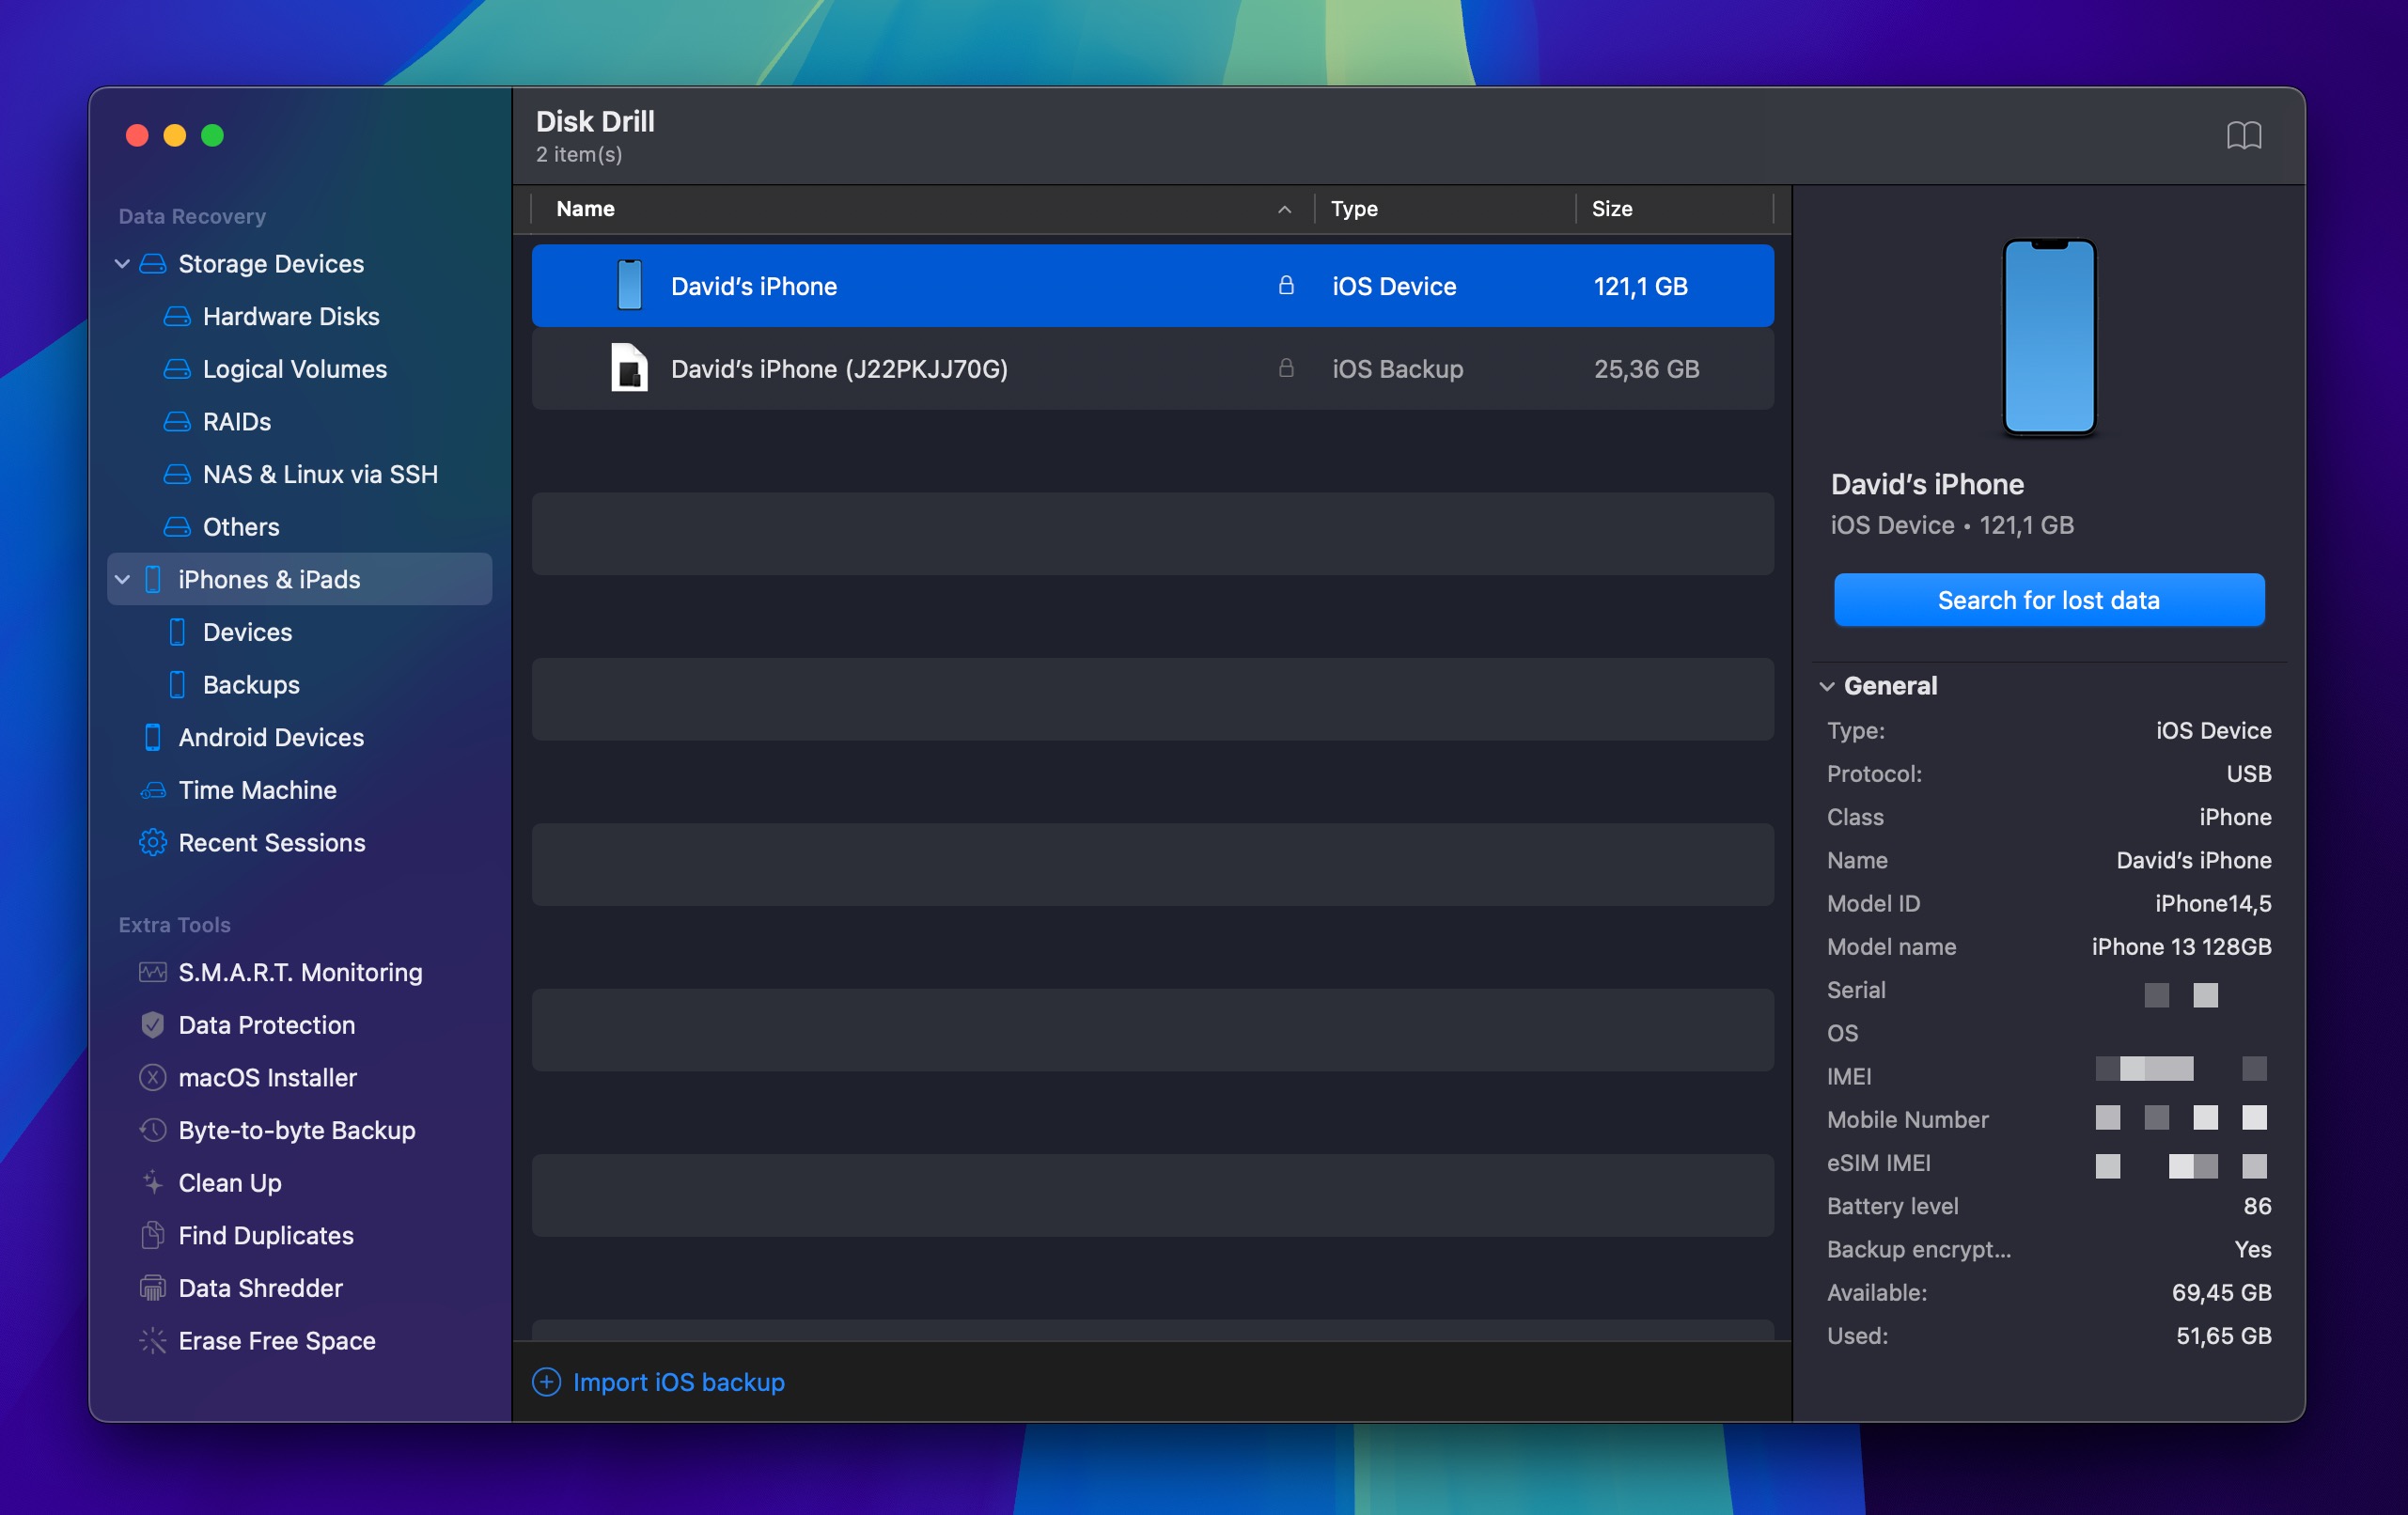Viewport: 2408px width, 1515px height.
Task: Click the Recent Sessions gear icon
Action: [153, 843]
